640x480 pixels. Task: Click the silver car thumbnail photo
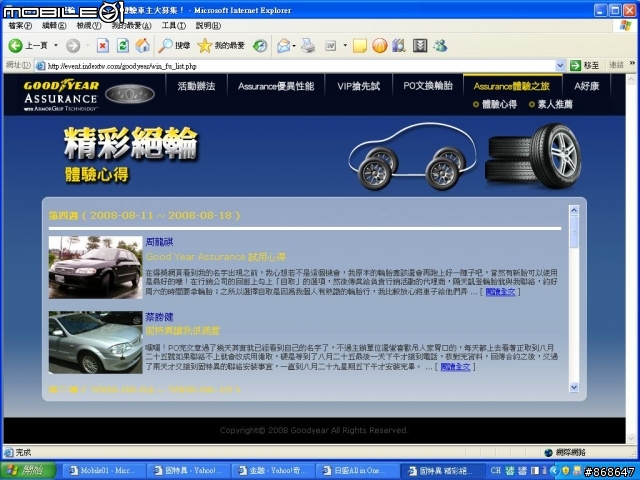[96, 342]
